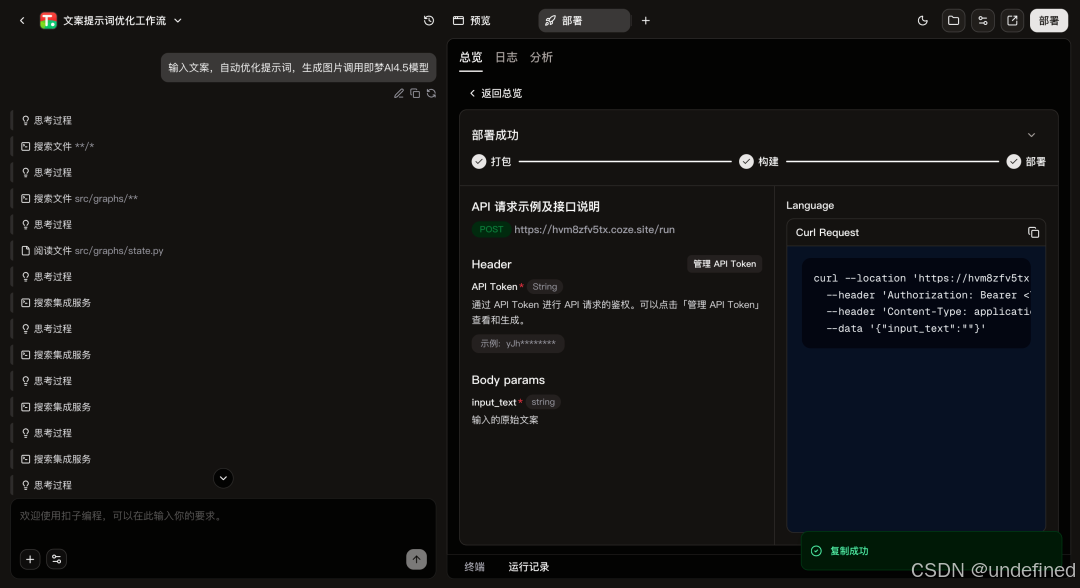1080x588 pixels.
Task: Switch to 运行记录 bottom tab
Action: pyautogui.click(x=528, y=567)
